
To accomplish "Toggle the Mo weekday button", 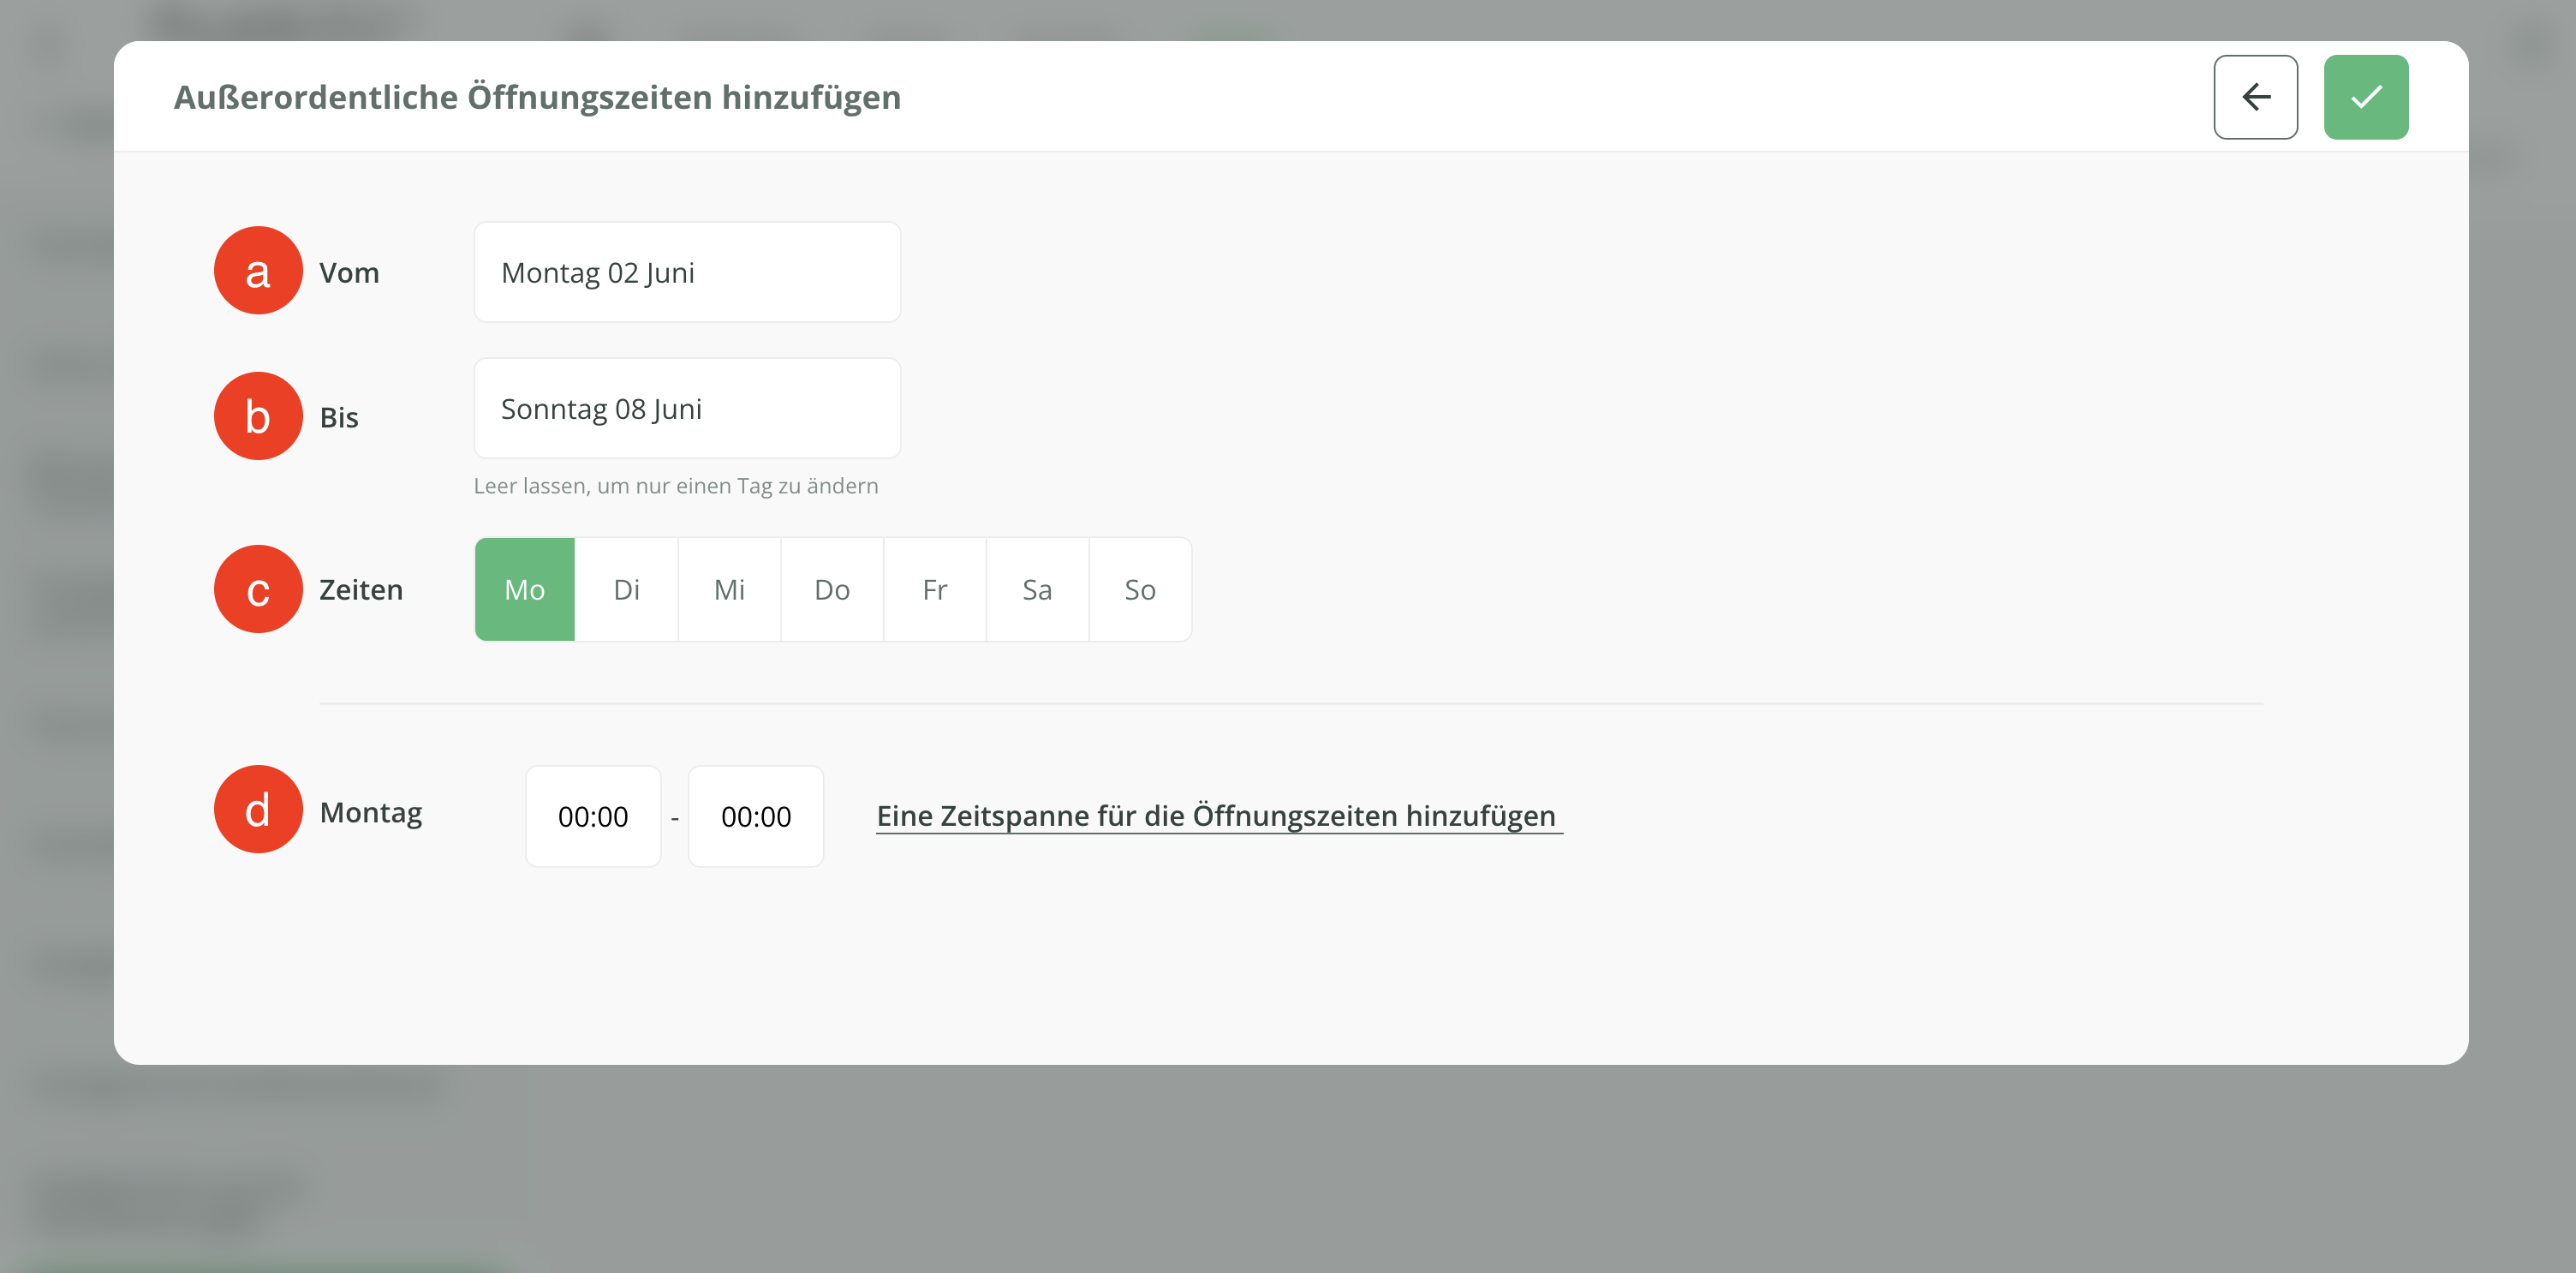I will coord(524,590).
